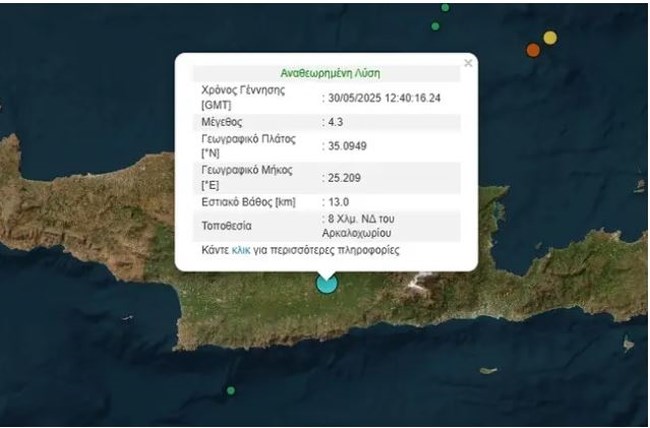This screenshot has height=428, width=650.
Task: Click the 'Τοποθεσία' row label
Action: click(x=229, y=225)
